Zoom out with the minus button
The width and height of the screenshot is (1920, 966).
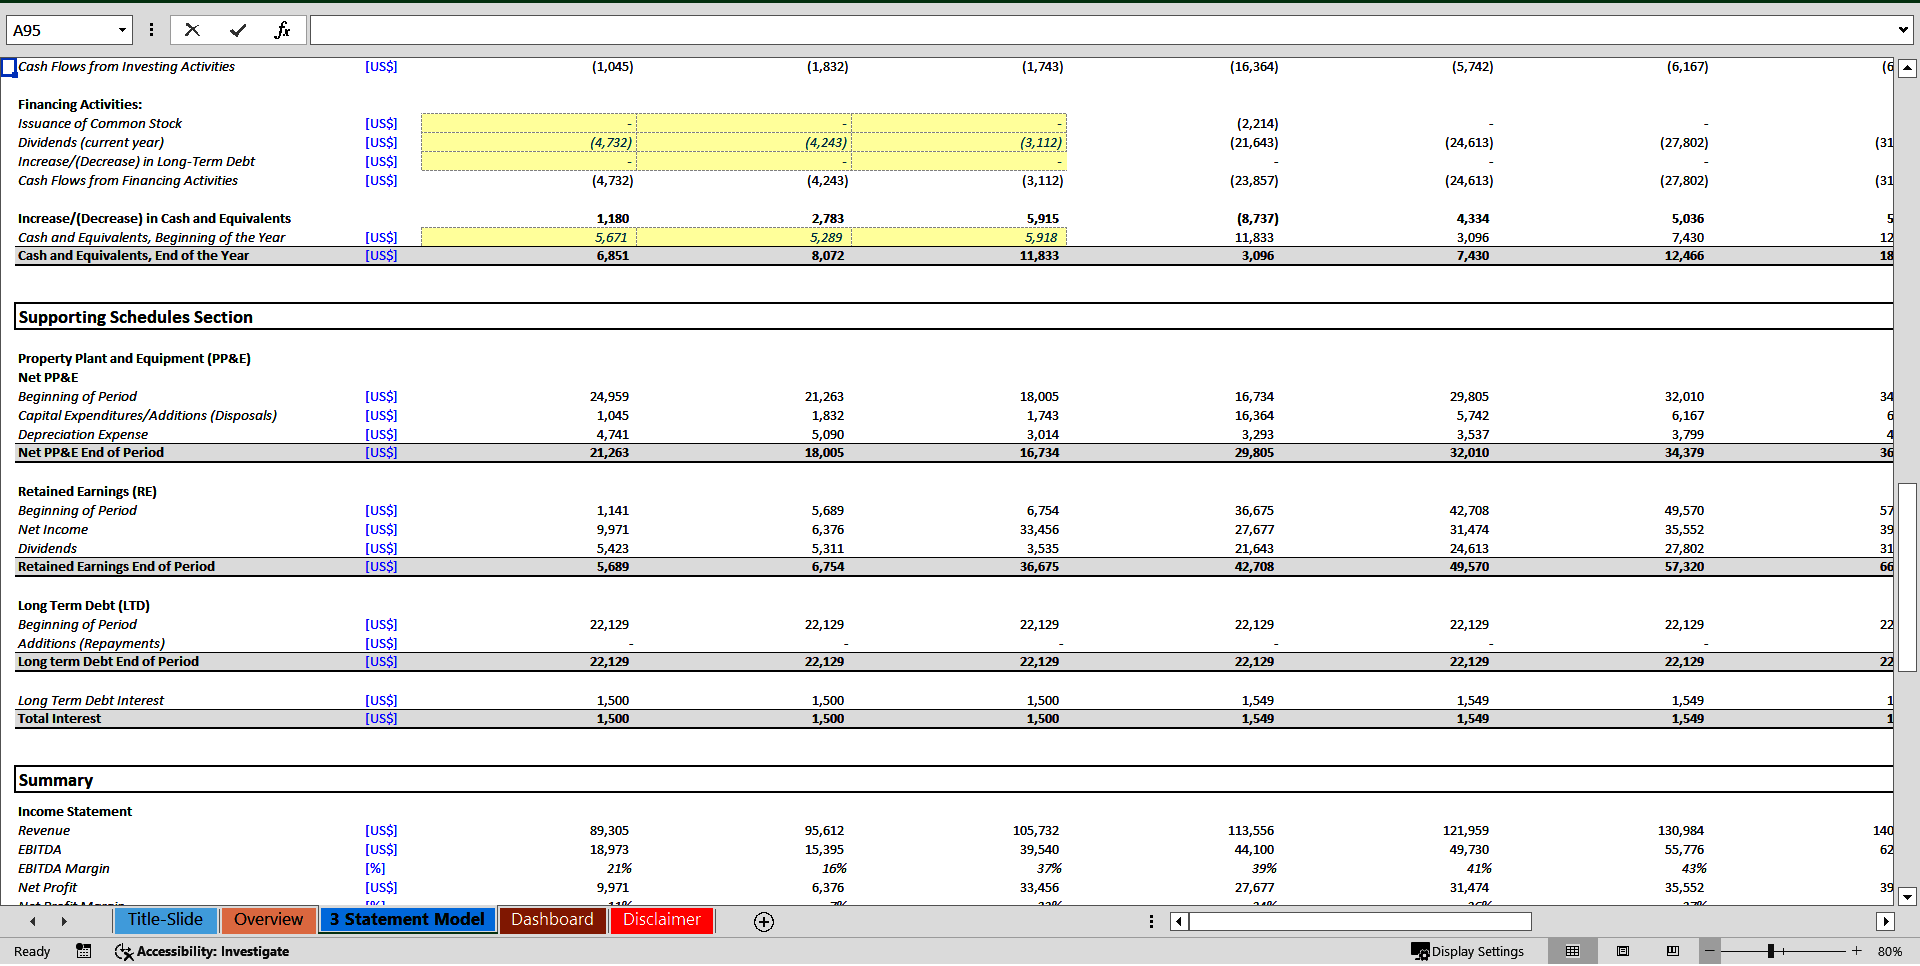[1710, 951]
